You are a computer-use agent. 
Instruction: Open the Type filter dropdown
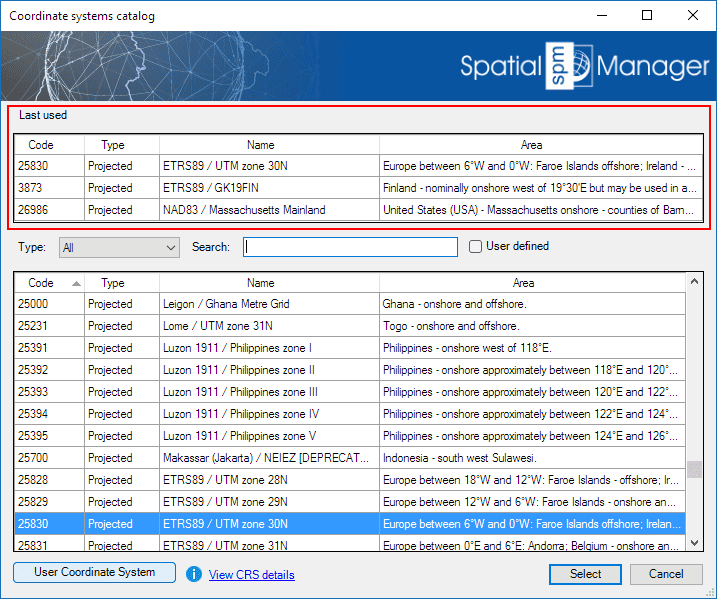tap(118, 247)
